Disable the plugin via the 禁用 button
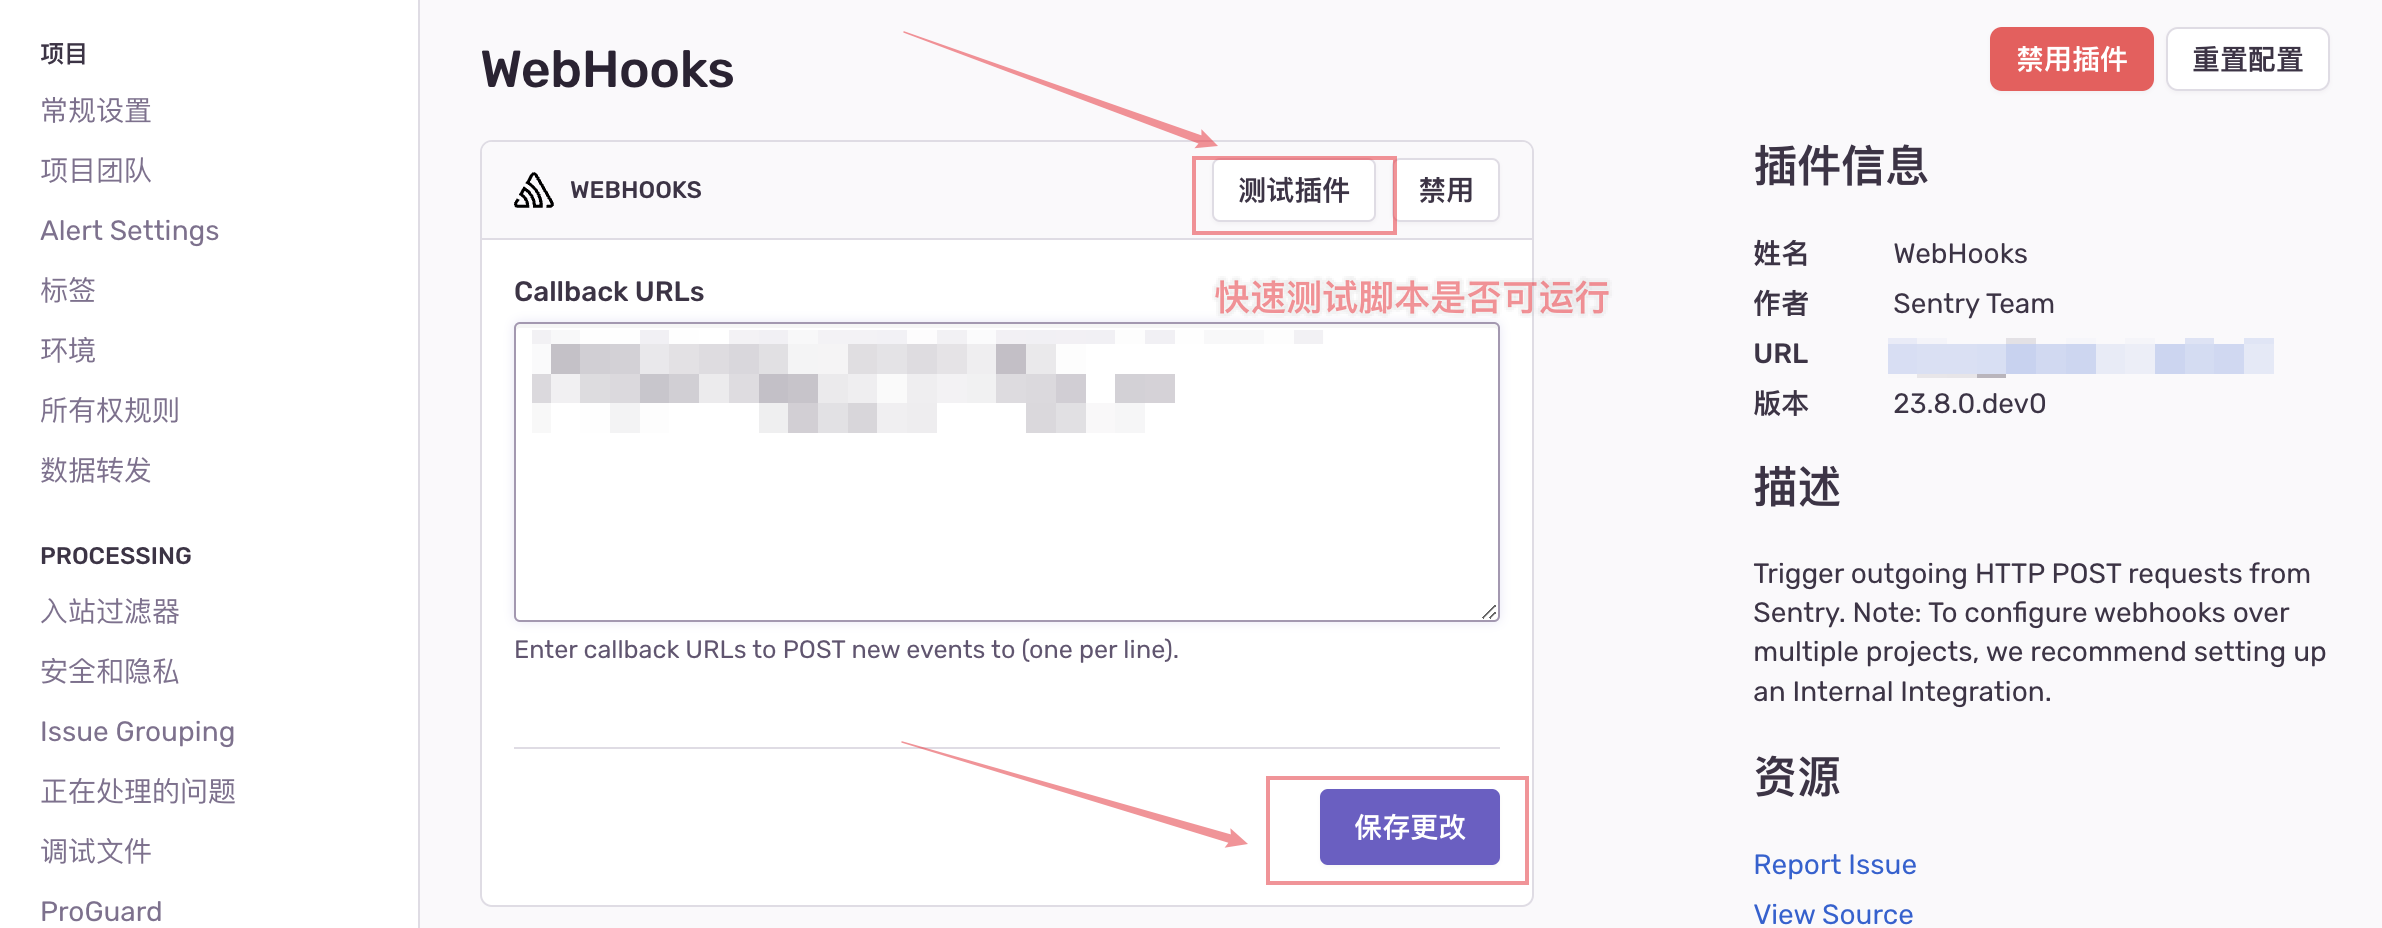The width and height of the screenshot is (2382, 928). click(x=1446, y=190)
